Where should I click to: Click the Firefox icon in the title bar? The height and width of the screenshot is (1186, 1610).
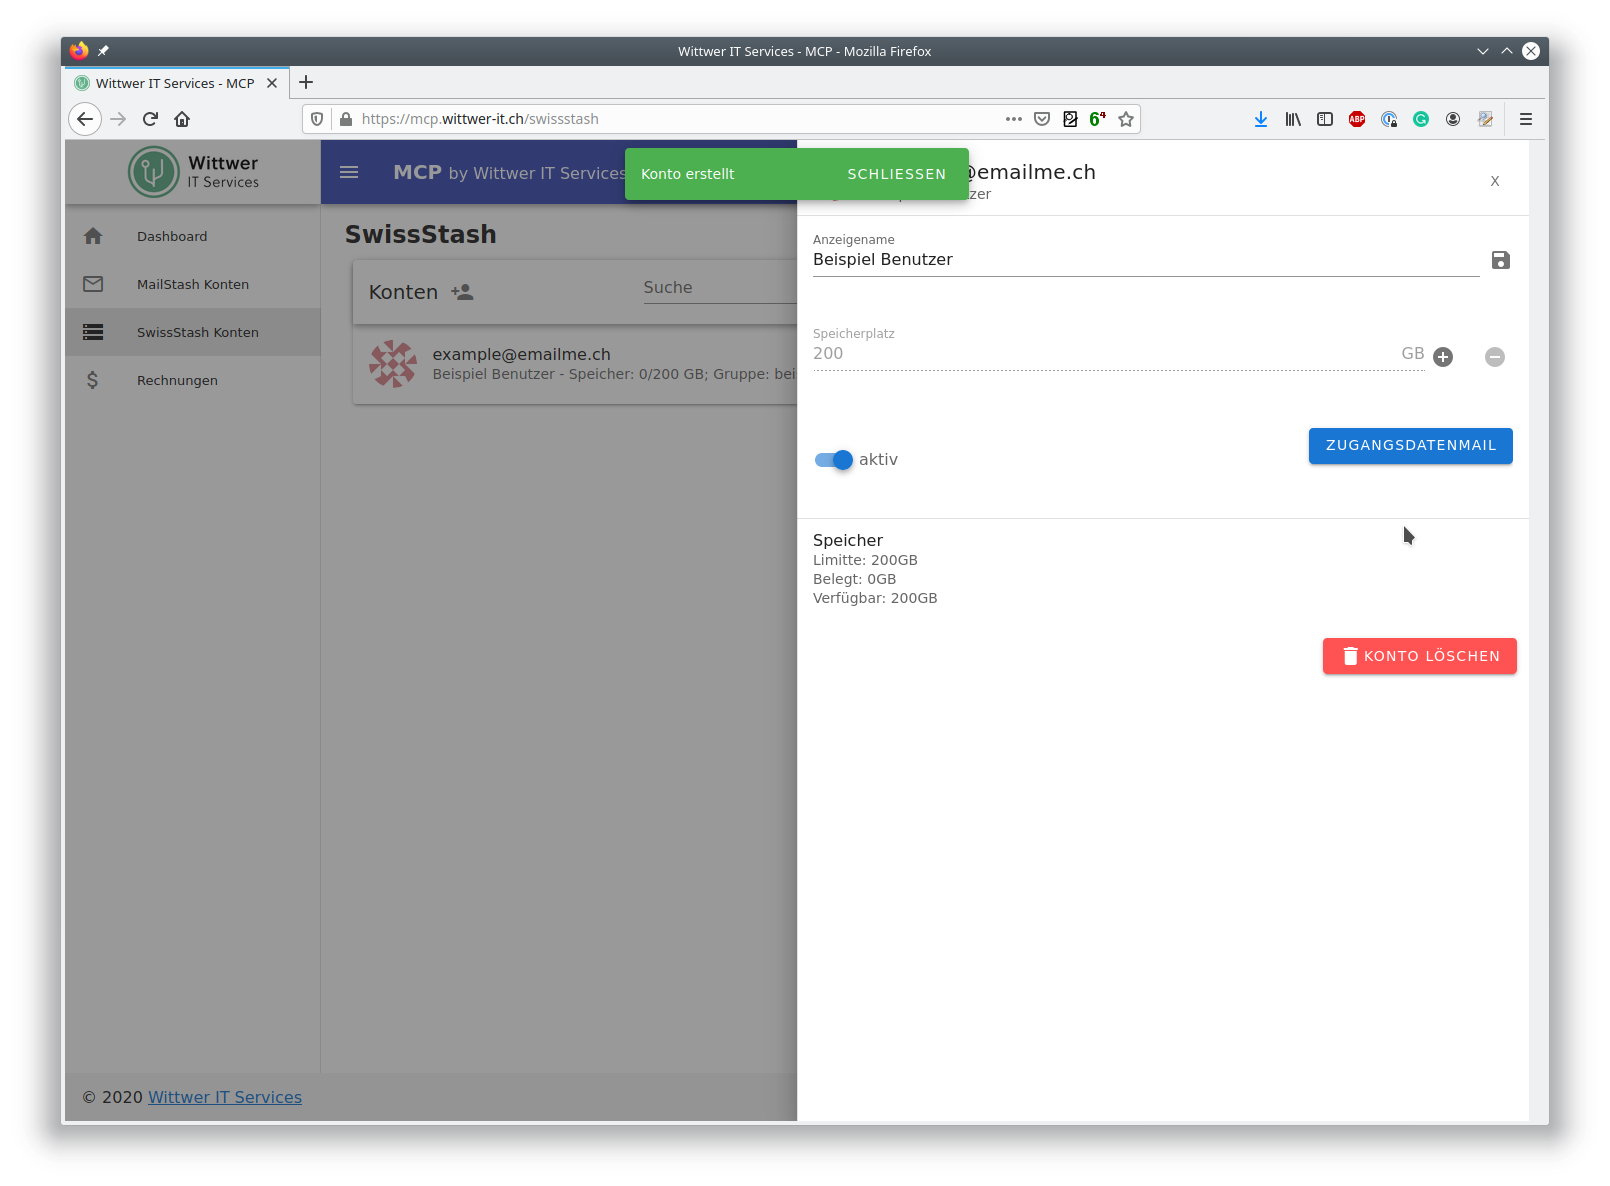(x=79, y=51)
